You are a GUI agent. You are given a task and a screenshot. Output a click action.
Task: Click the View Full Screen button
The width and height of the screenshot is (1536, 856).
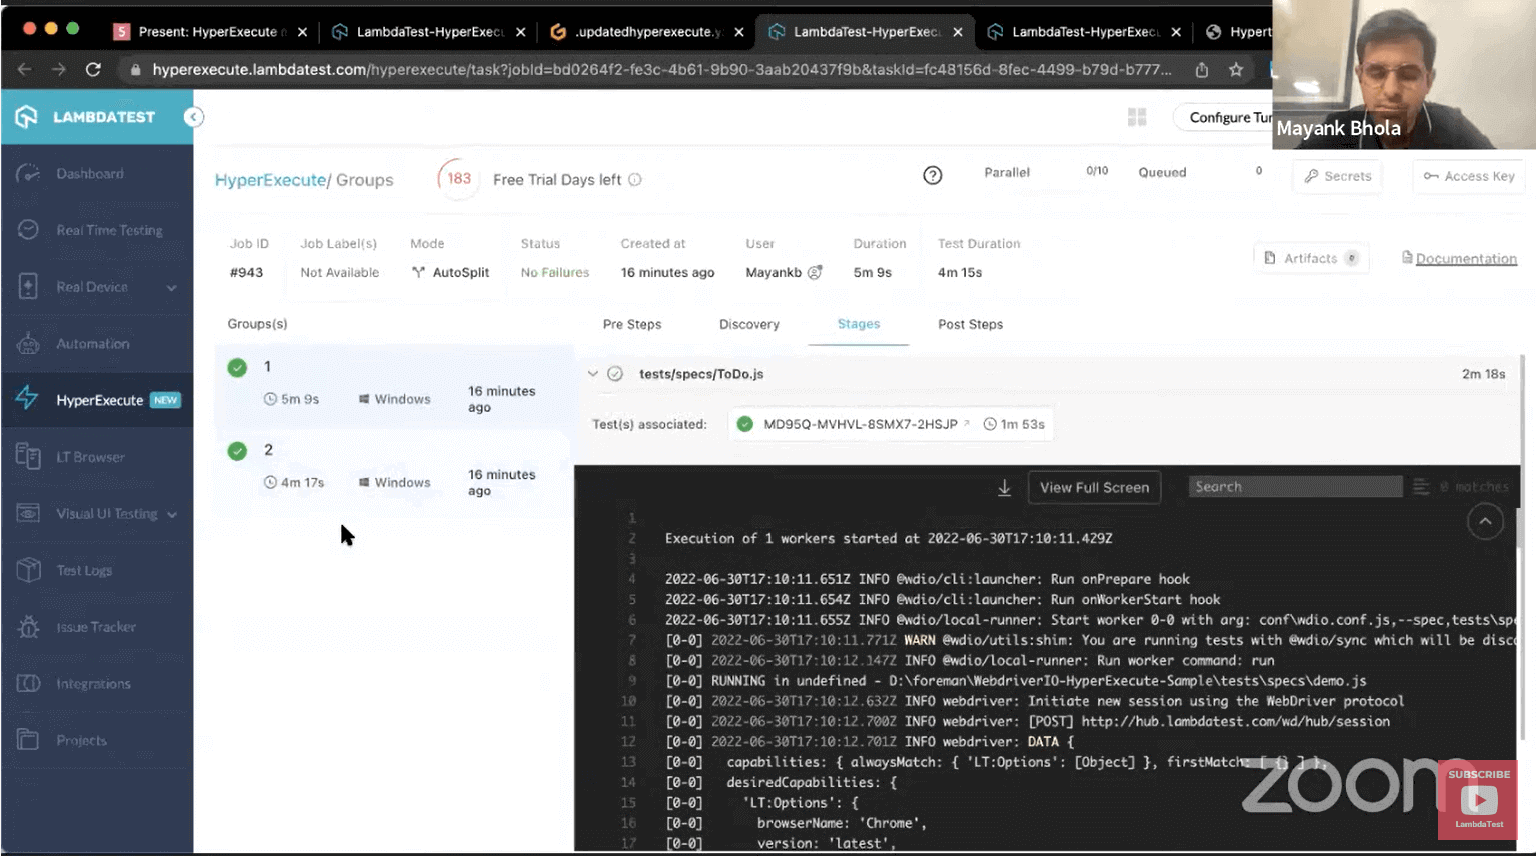[x=1094, y=488]
